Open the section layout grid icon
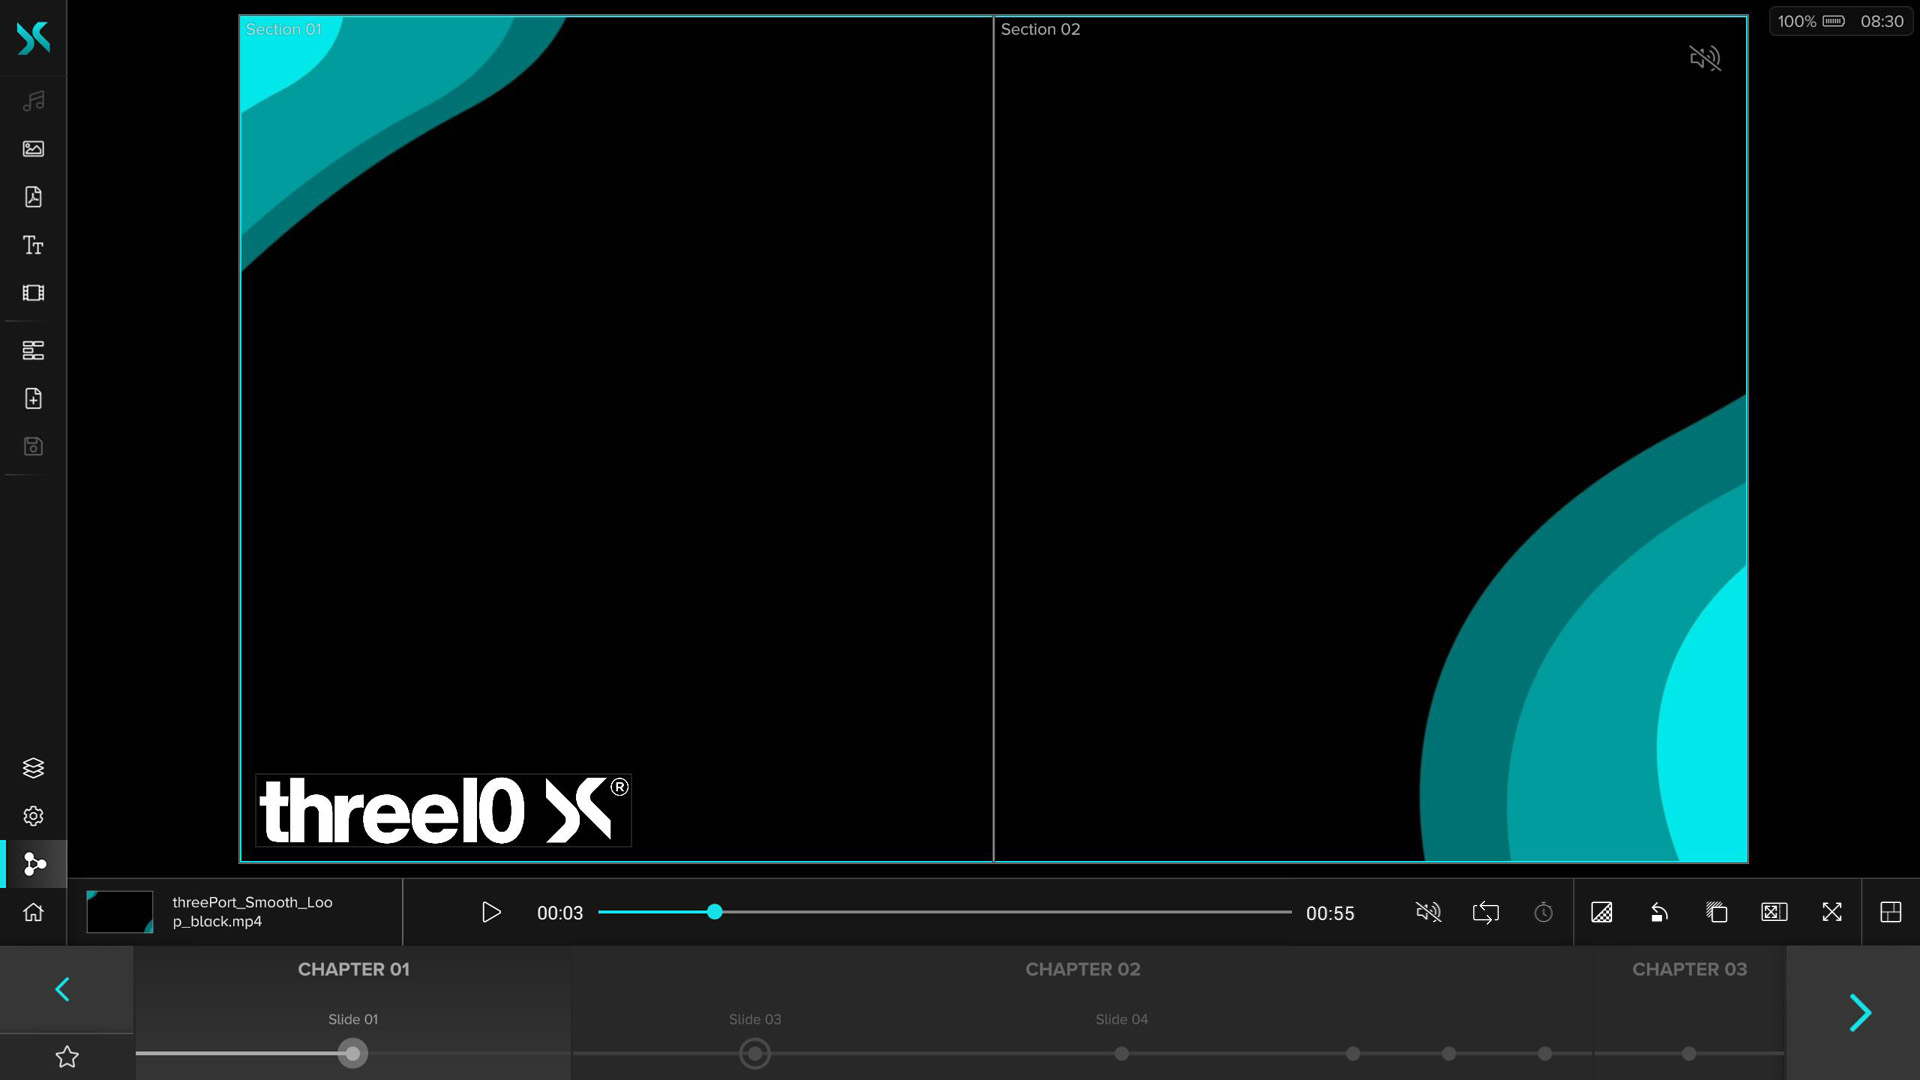Image resolution: width=1920 pixels, height=1080 pixels. point(1890,912)
